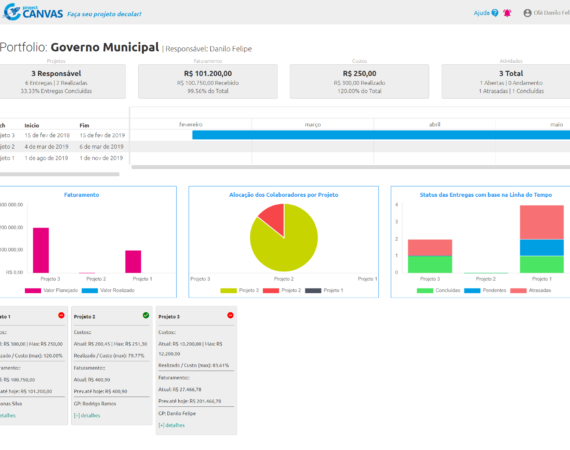Click the 'março' month header
This screenshot has width=570, height=450.
coord(313,124)
